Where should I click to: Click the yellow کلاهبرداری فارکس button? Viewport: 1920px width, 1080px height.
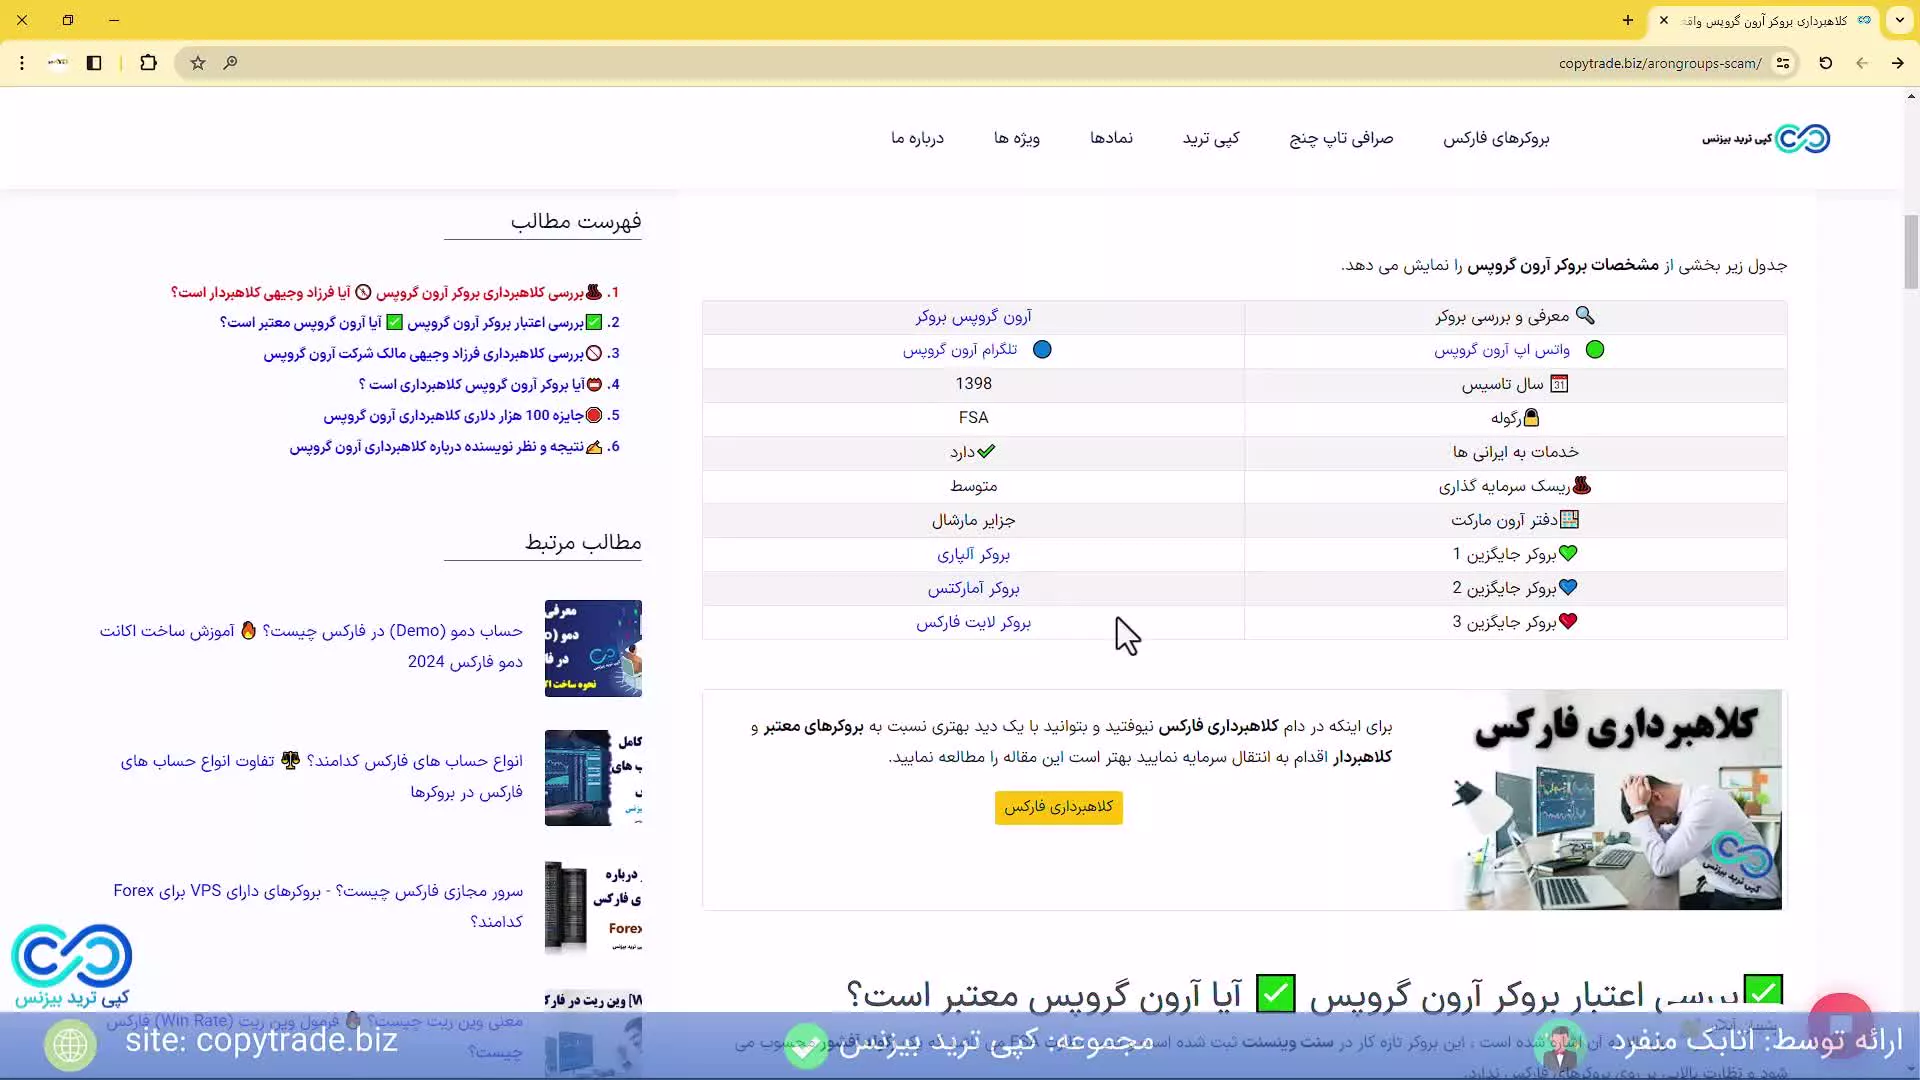tap(1058, 807)
